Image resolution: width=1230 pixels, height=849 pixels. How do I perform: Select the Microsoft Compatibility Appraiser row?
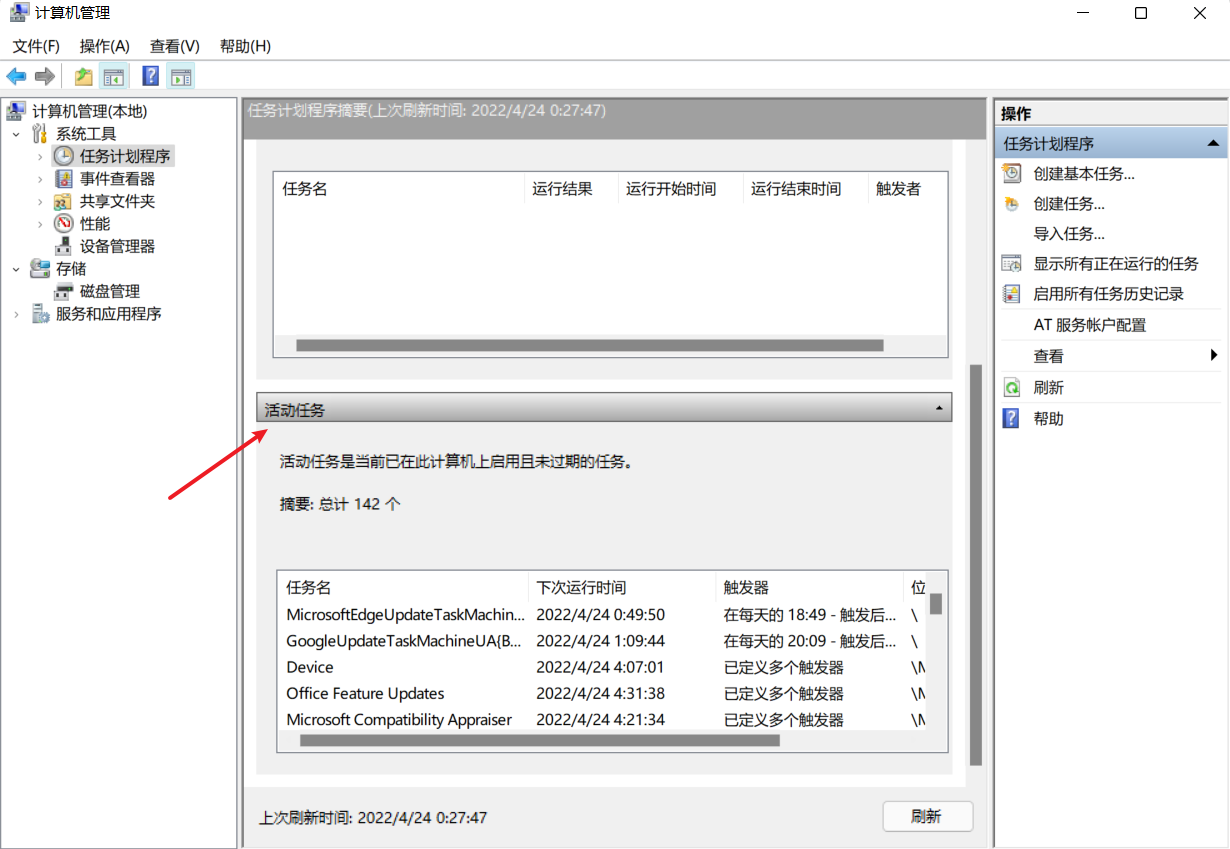coord(603,719)
